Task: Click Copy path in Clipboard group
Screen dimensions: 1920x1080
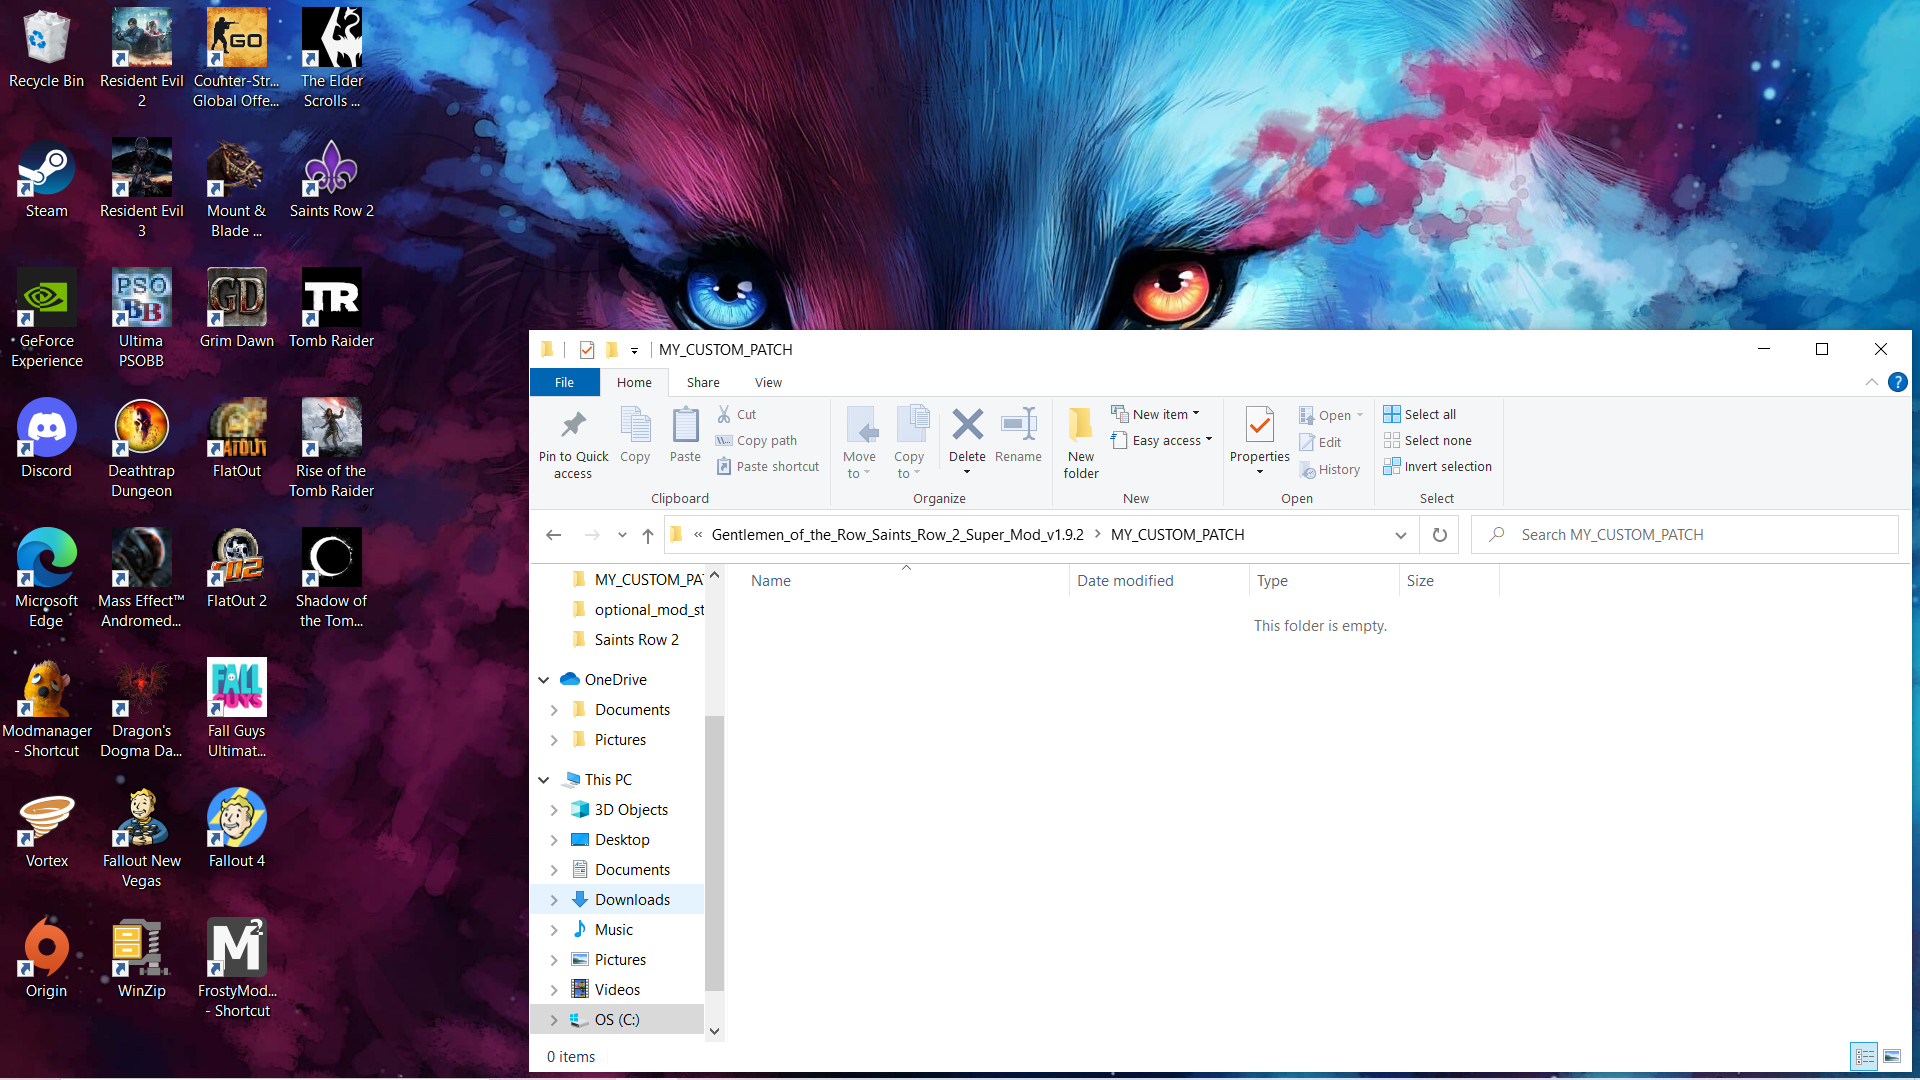Action: click(757, 440)
